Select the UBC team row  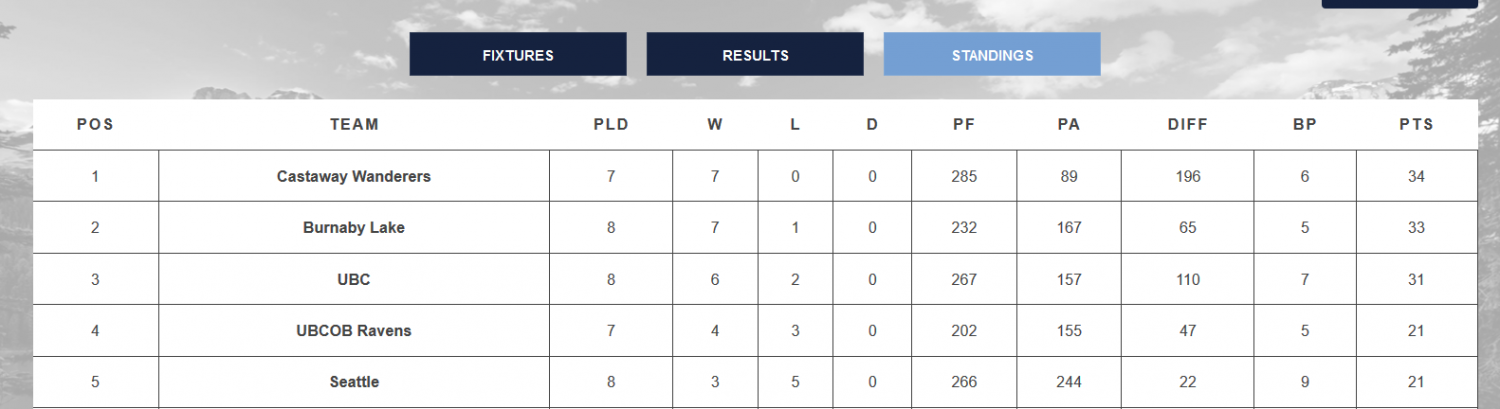tap(354, 280)
